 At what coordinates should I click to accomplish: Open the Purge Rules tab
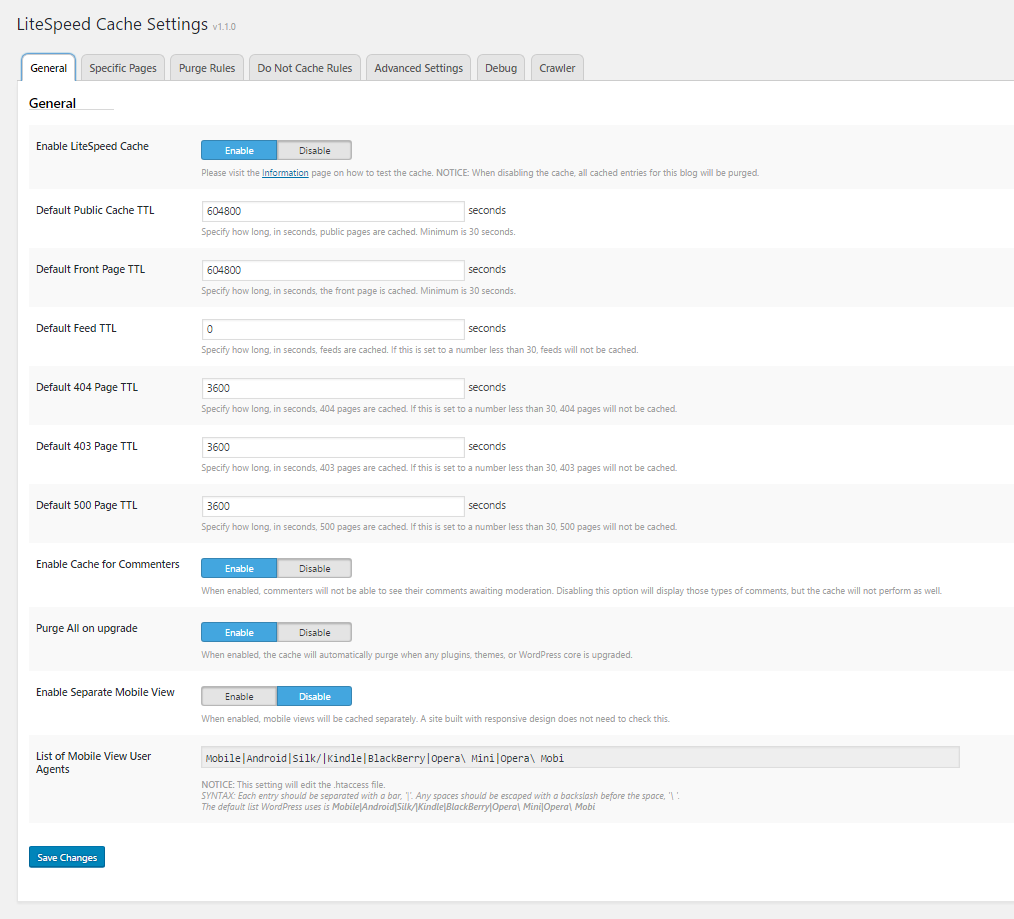click(x=207, y=68)
